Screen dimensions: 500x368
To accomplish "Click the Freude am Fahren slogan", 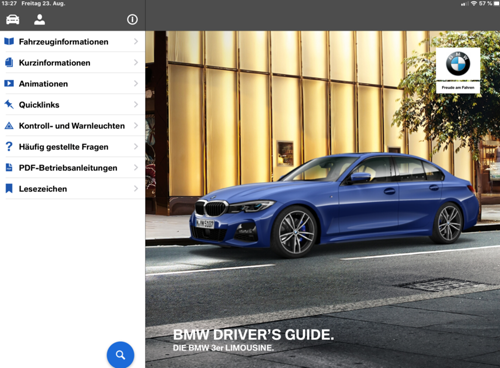I will (458, 87).
